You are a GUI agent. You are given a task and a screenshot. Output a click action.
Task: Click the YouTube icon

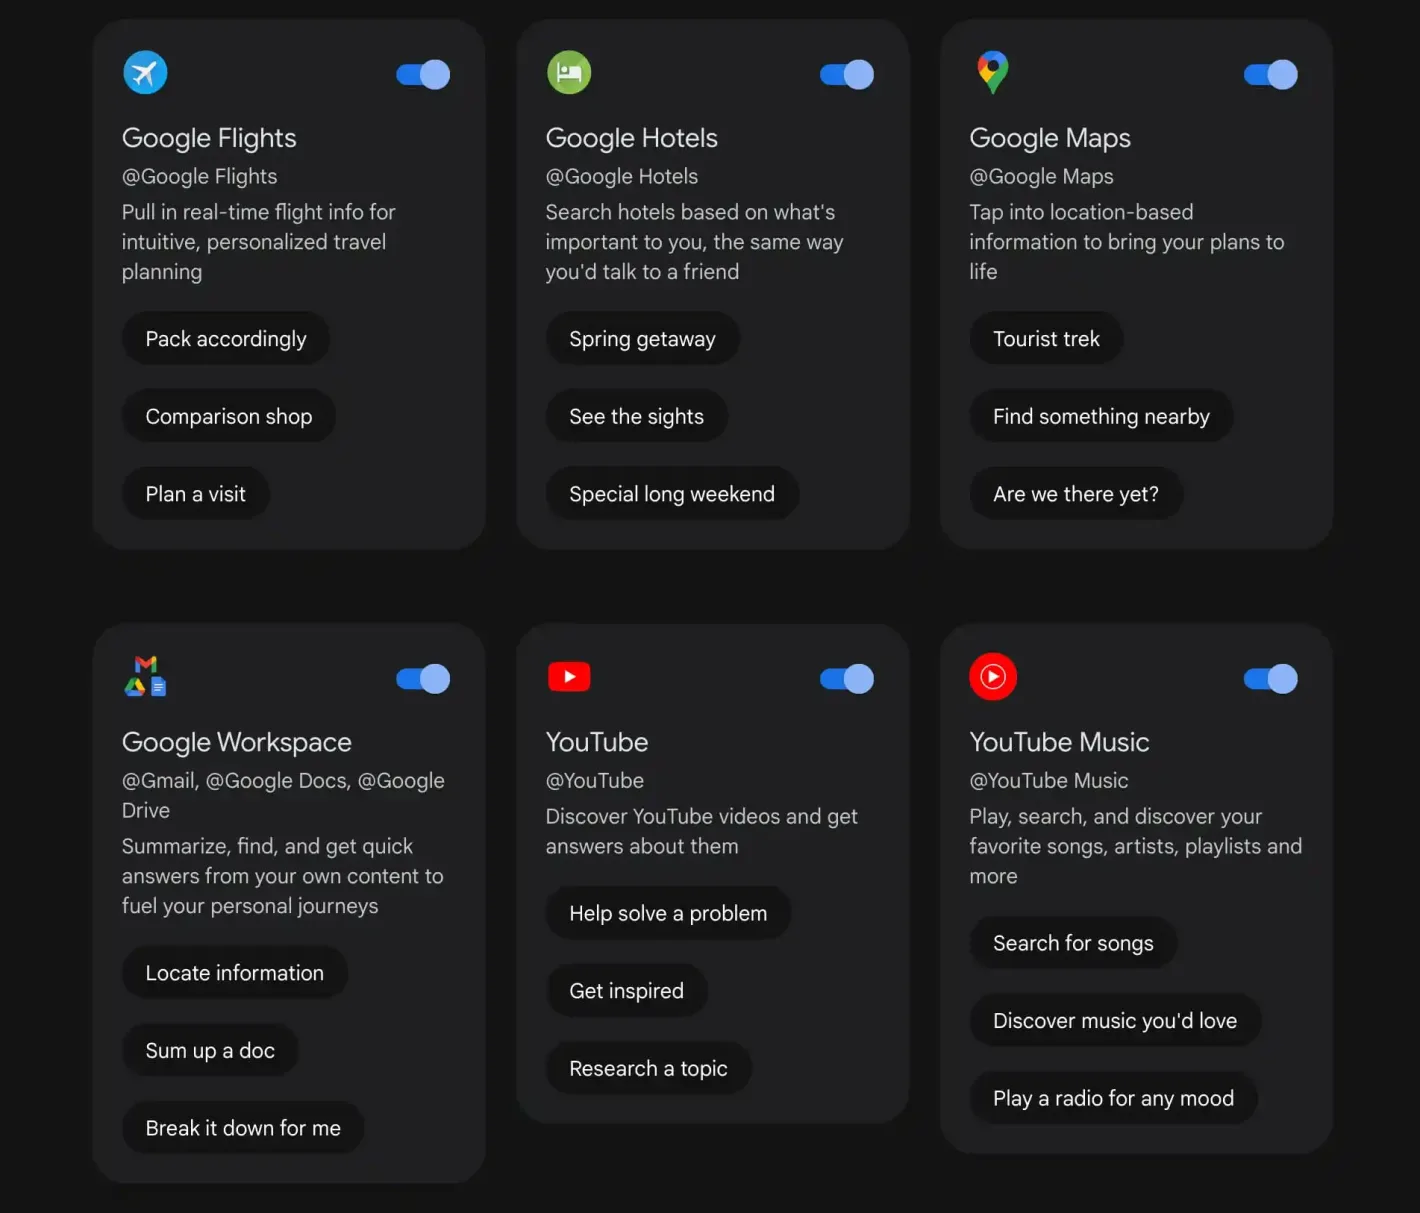(x=569, y=676)
